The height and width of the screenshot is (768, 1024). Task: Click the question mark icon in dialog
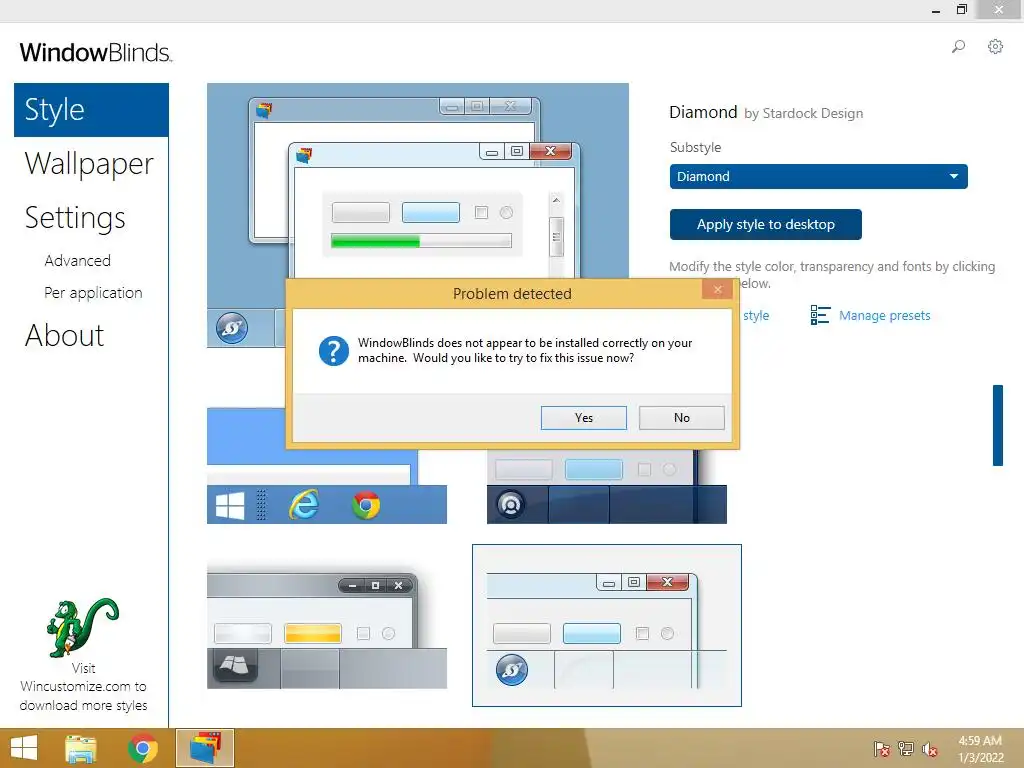click(x=334, y=351)
